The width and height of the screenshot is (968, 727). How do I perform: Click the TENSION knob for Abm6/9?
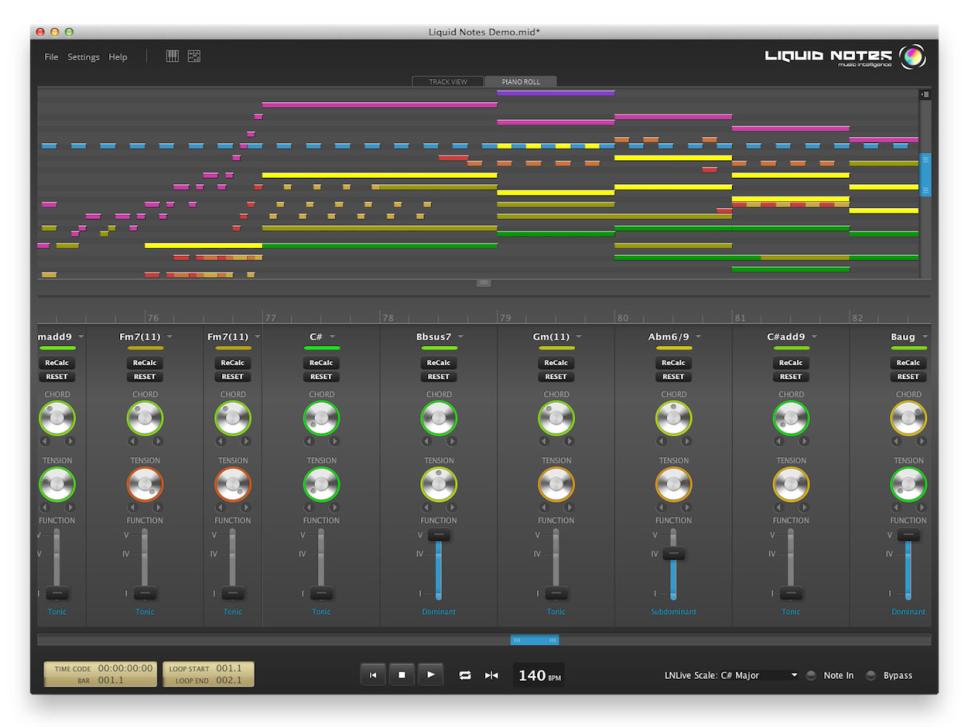tap(673, 485)
